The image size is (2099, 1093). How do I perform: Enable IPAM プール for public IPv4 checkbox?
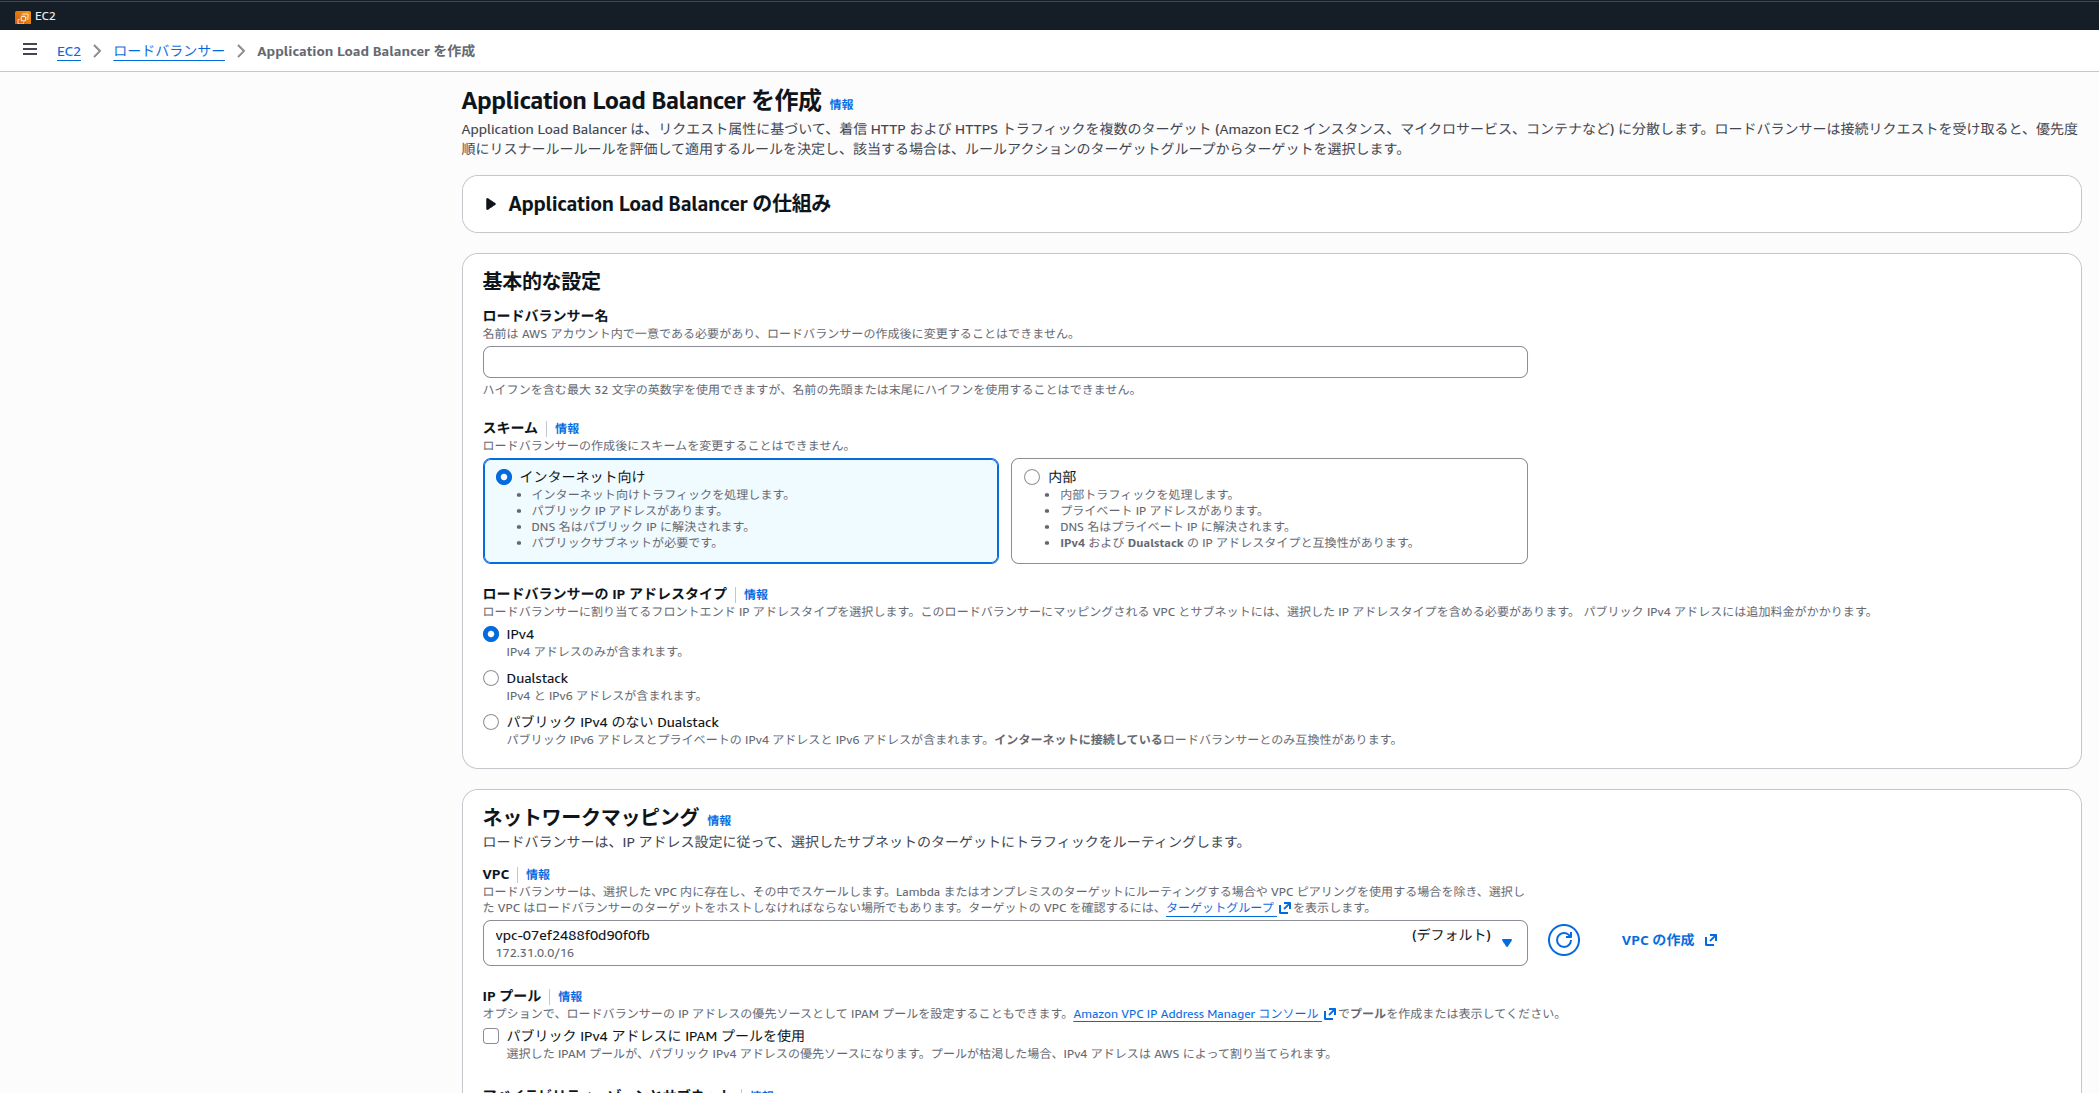491,1036
